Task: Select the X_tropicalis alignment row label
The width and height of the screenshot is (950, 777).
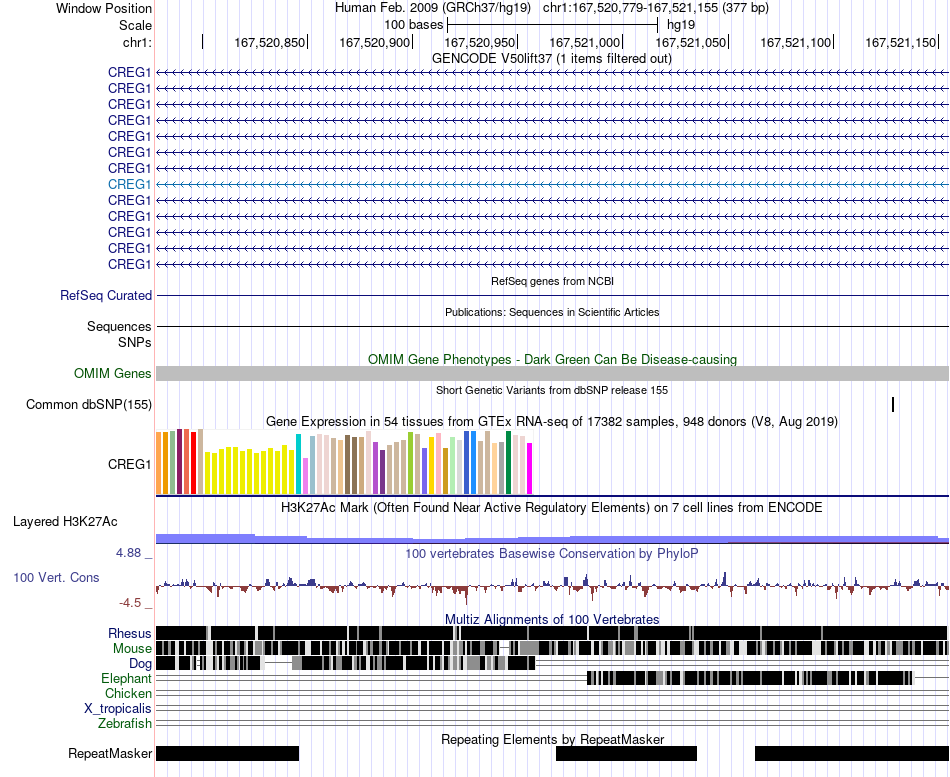Action: click(118, 709)
